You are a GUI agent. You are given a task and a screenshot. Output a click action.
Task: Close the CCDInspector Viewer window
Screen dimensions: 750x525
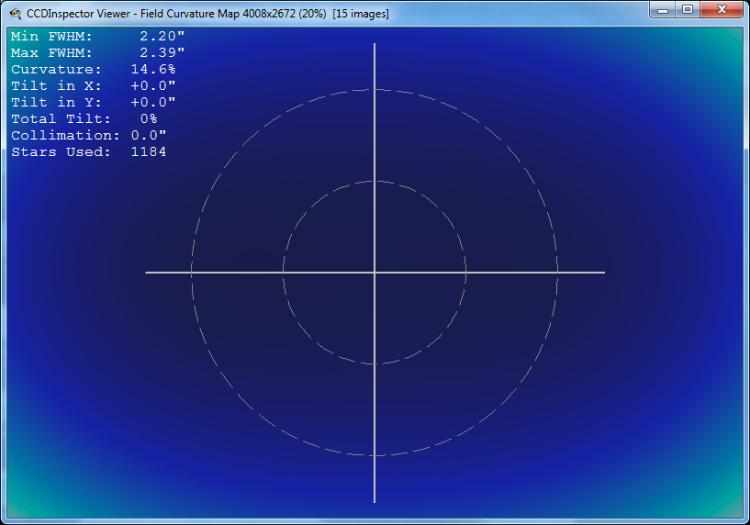pos(722,10)
